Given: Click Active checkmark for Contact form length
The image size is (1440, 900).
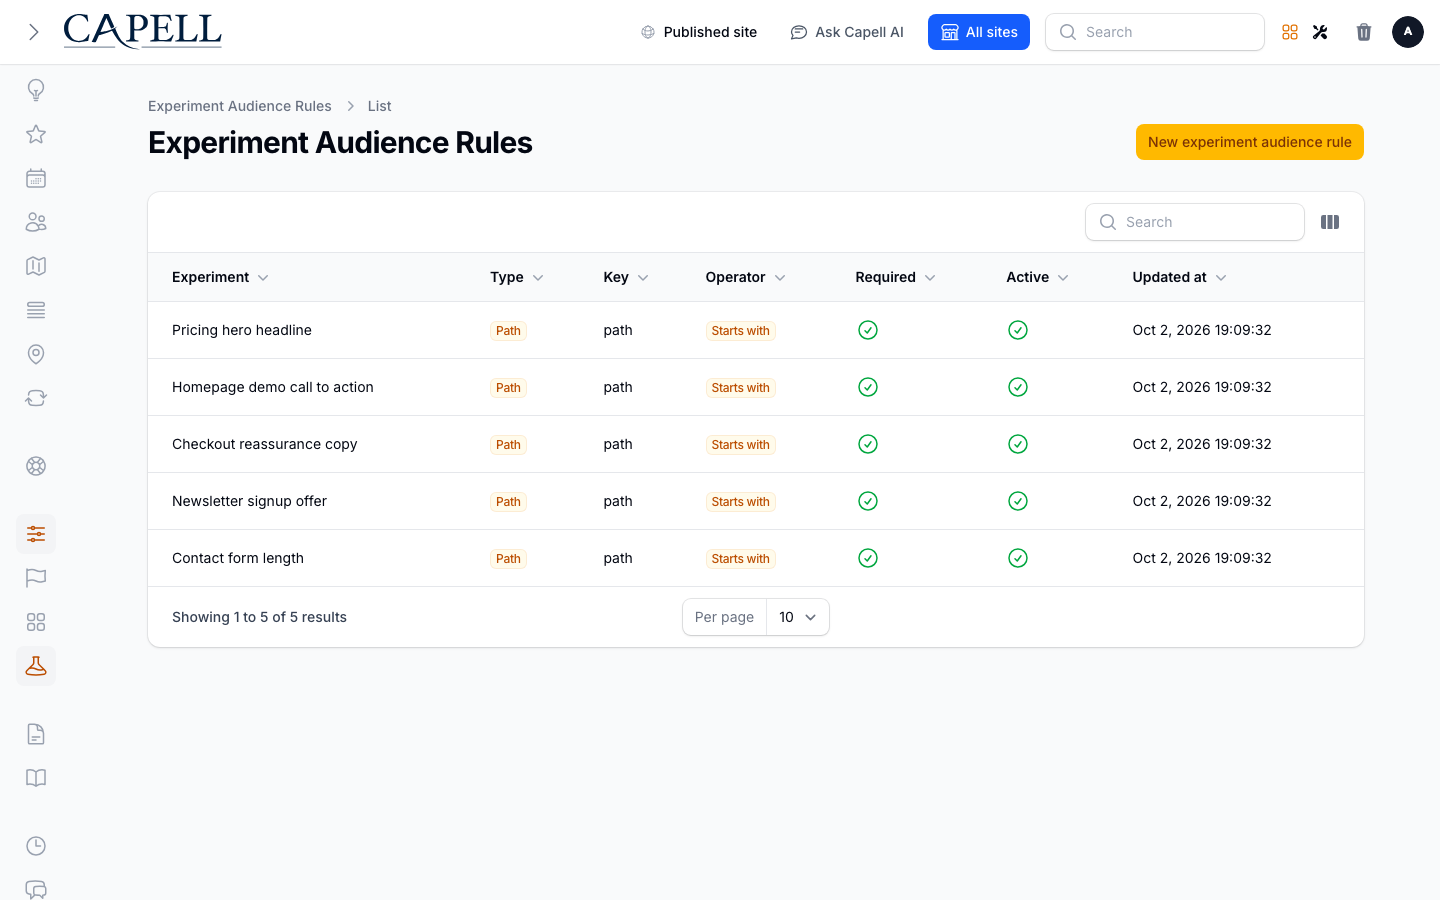Looking at the screenshot, I should click(1018, 558).
